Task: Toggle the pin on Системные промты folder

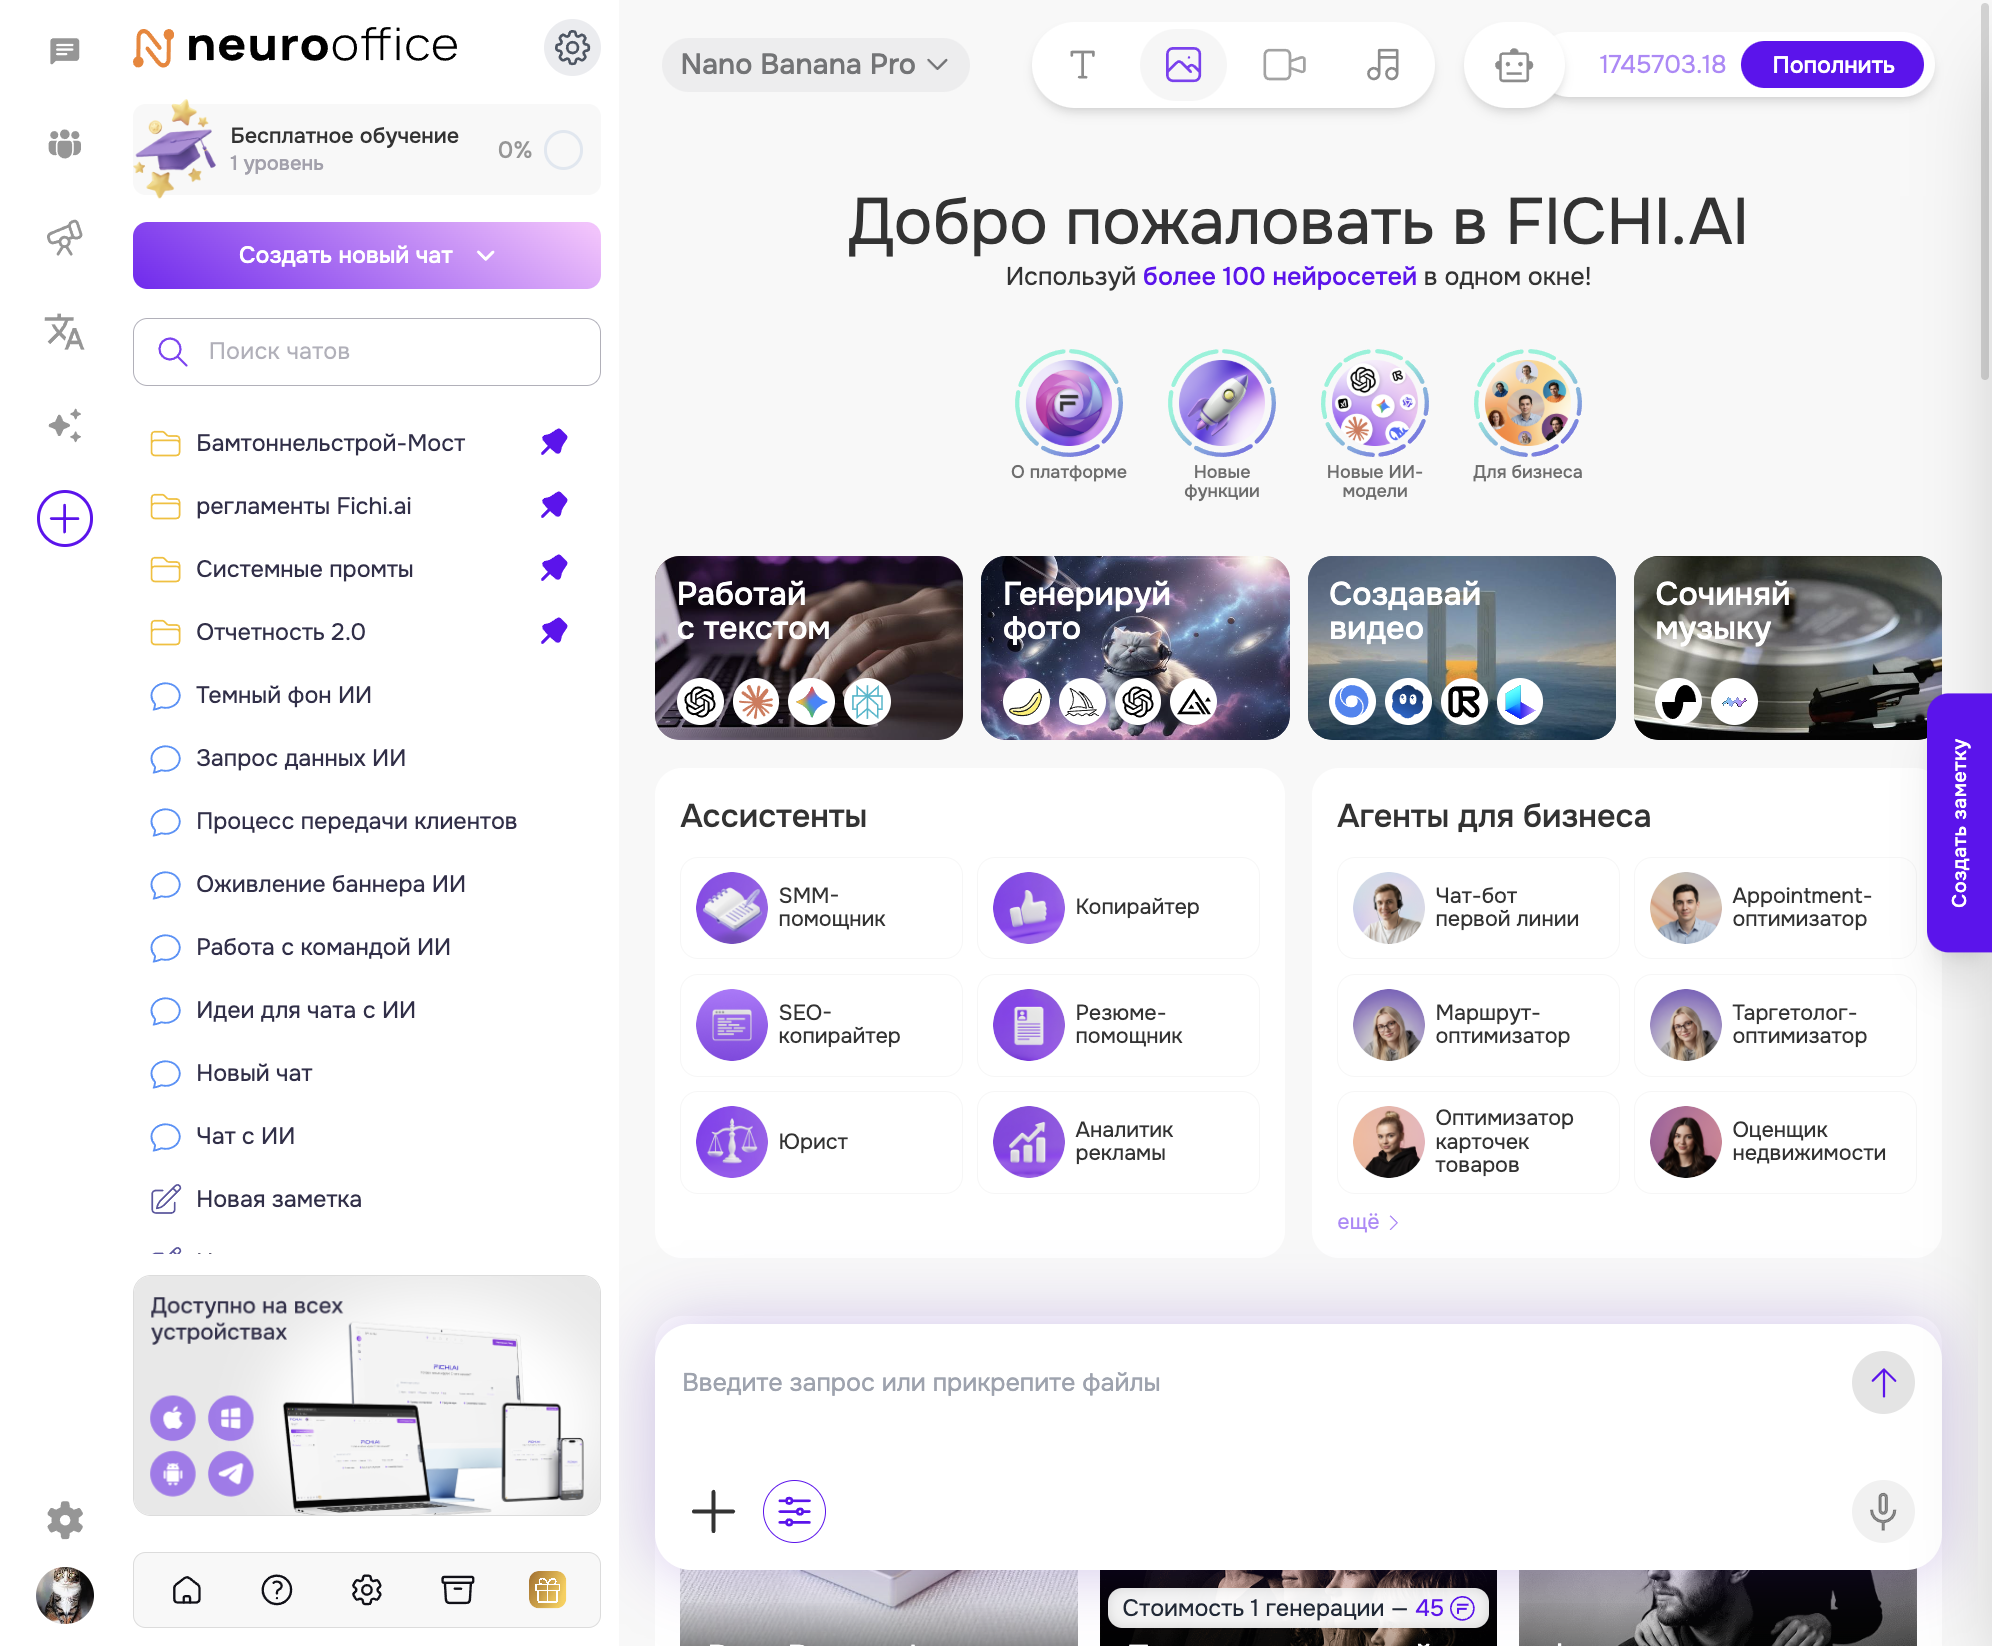Action: pyautogui.click(x=554, y=568)
